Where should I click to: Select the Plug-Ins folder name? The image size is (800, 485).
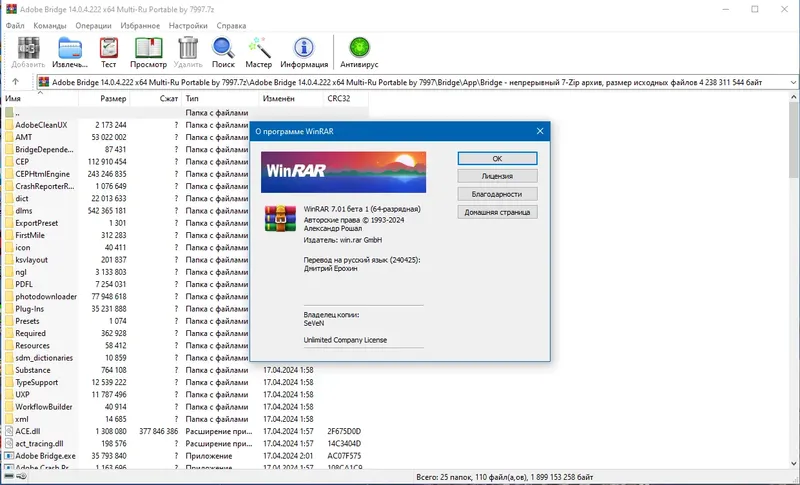pos(30,309)
